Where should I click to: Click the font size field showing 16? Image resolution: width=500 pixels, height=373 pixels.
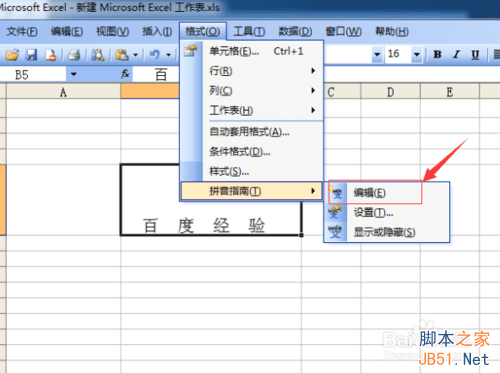pos(398,54)
